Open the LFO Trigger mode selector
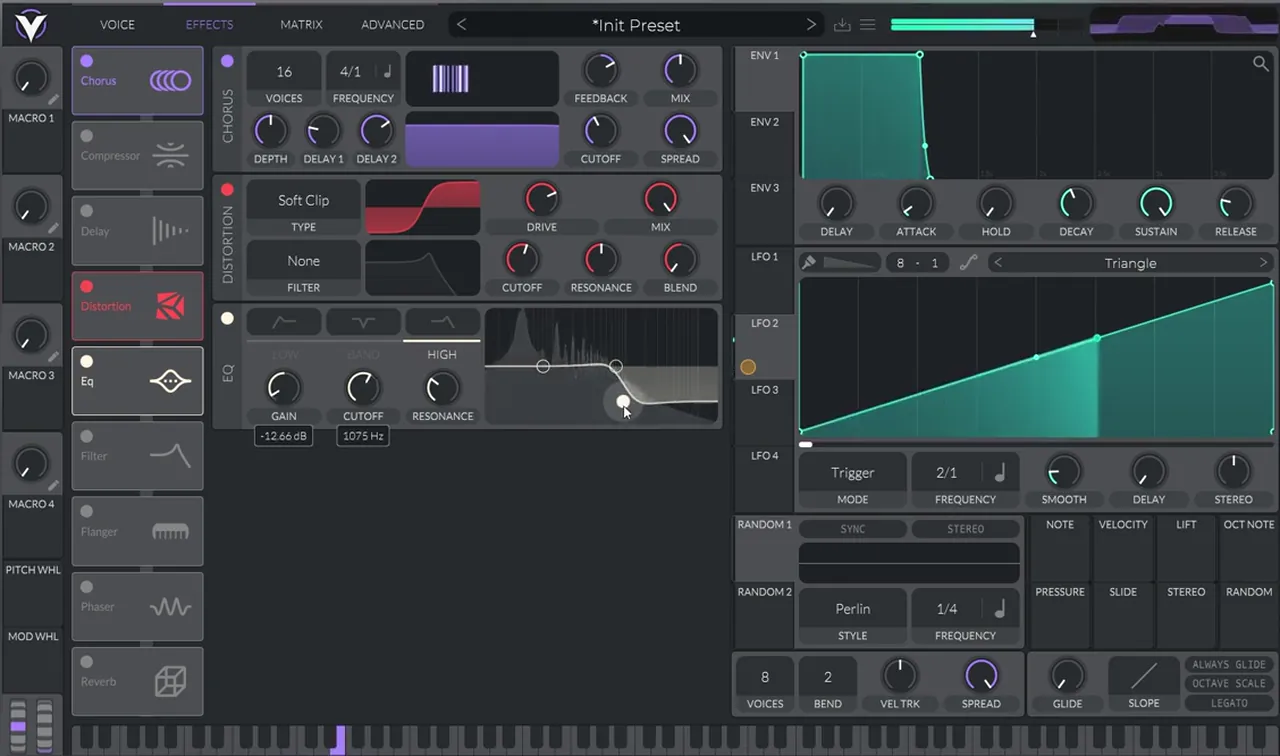Image resolution: width=1280 pixels, height=756 pixels. click(852, 472)
